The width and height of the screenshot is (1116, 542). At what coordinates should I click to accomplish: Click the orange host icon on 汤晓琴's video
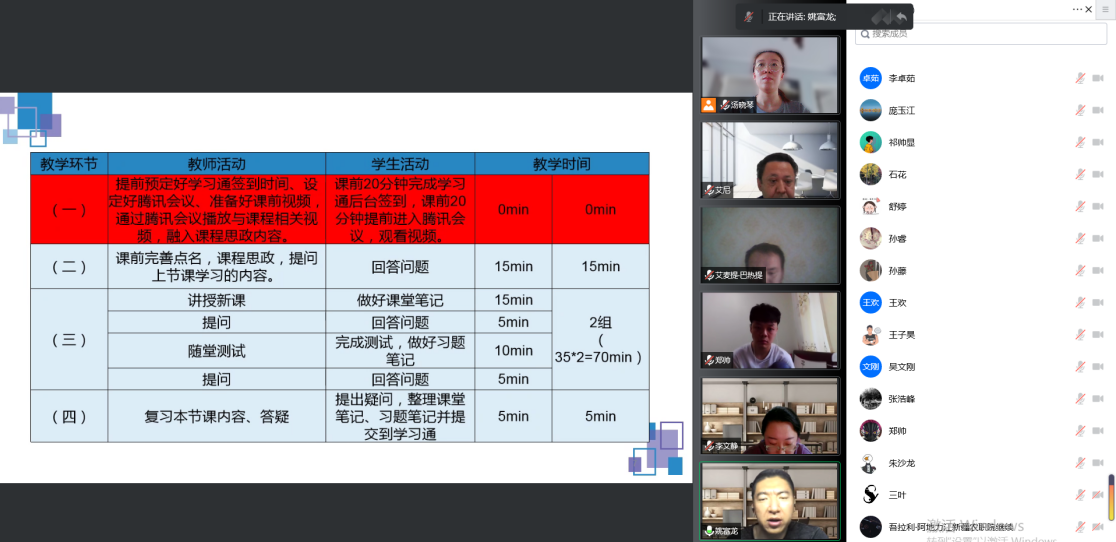point(709,104)
